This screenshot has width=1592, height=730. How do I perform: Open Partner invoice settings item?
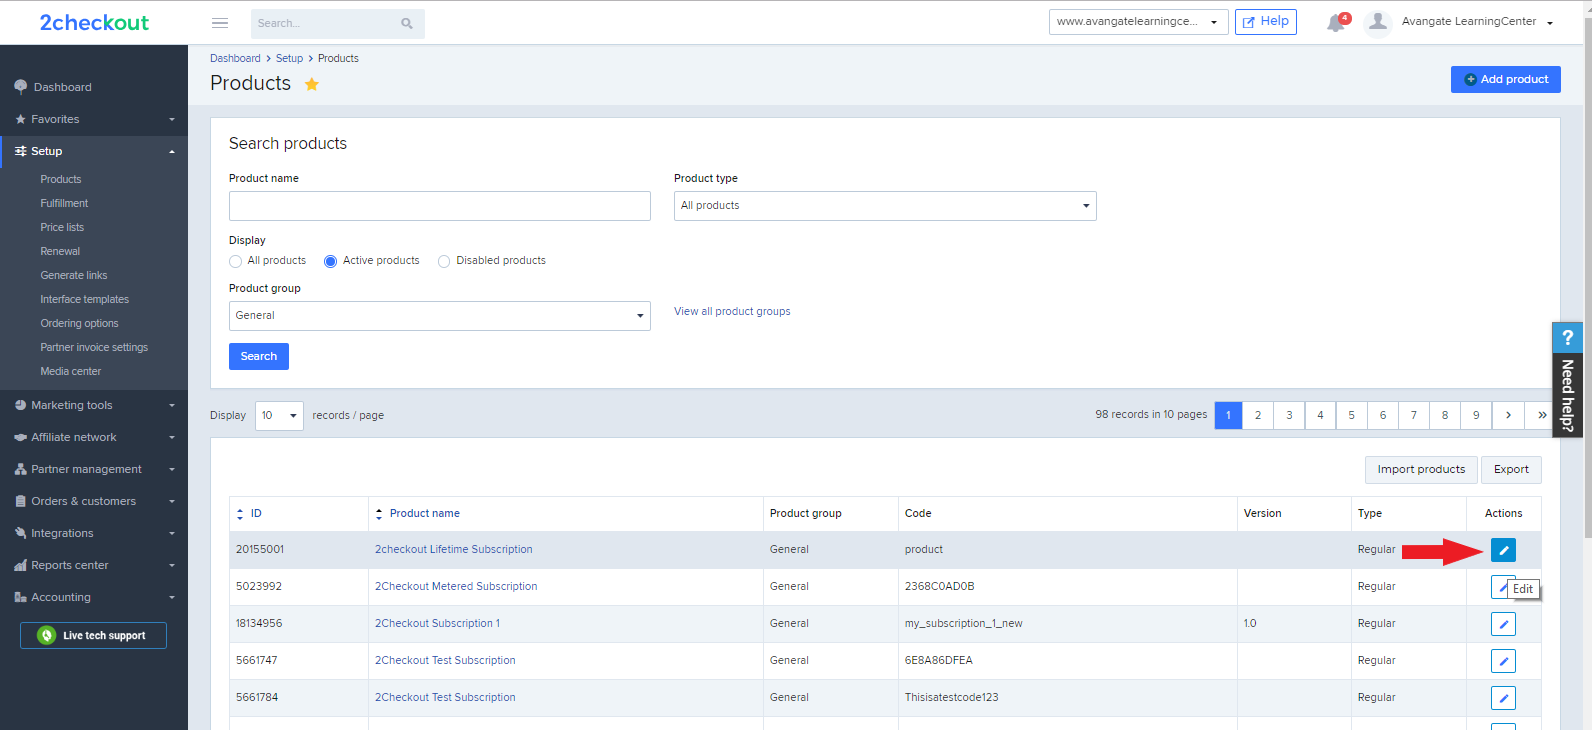[94, 348]
